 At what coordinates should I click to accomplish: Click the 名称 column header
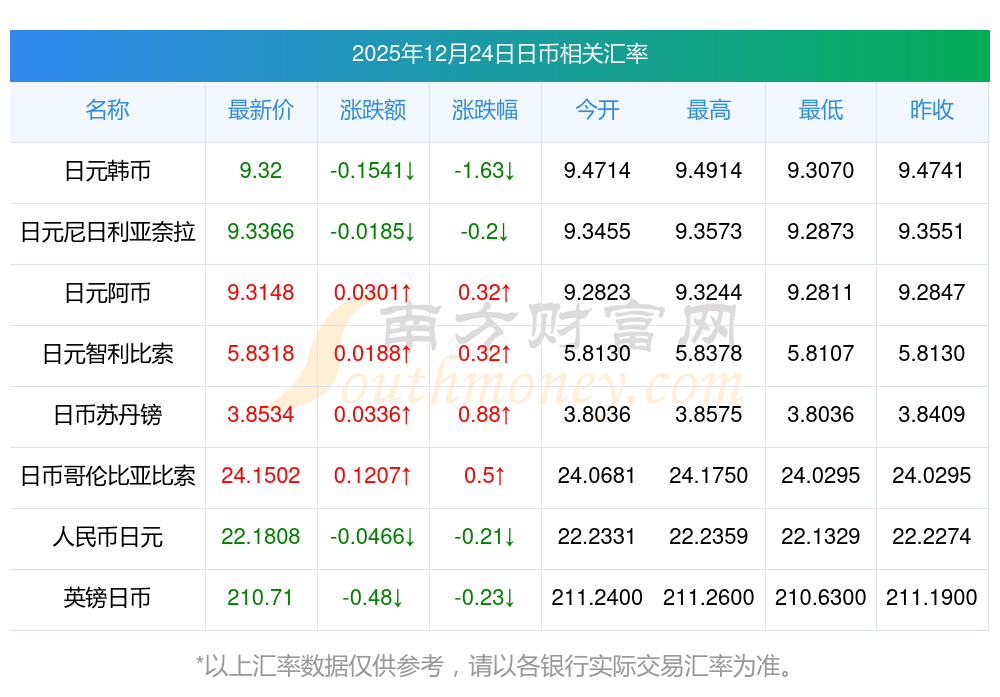107,110
